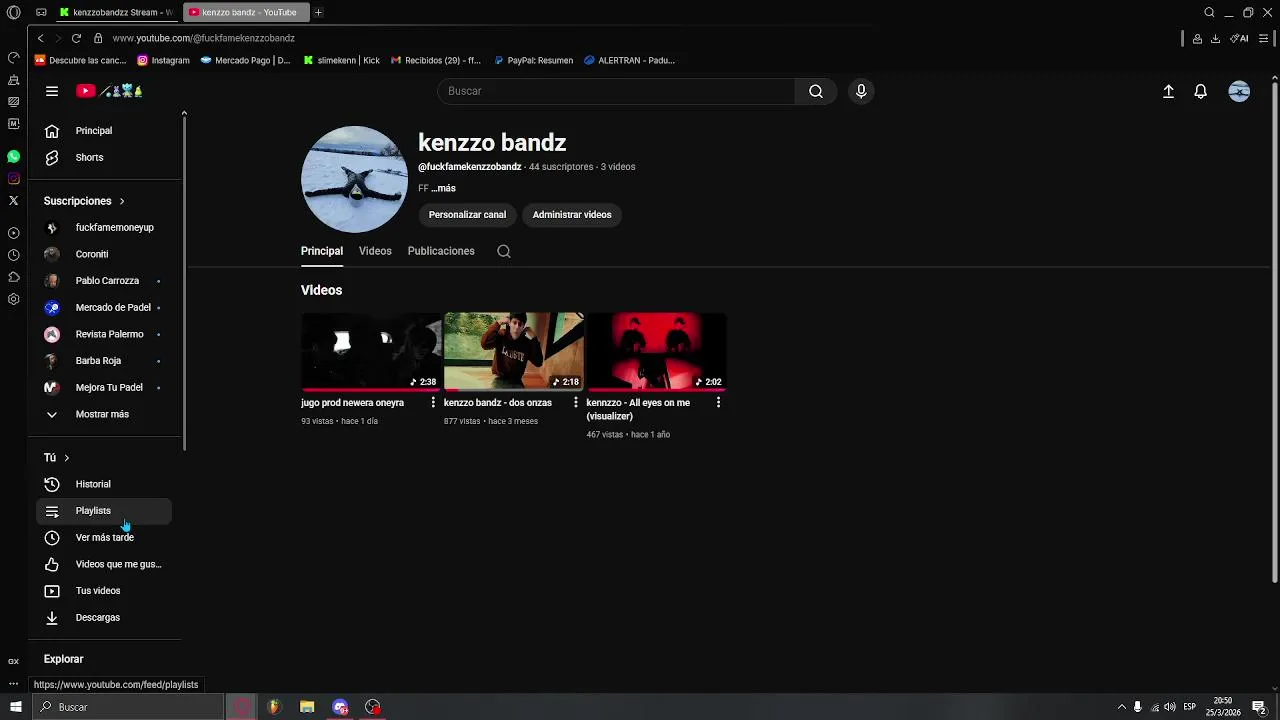
Task: Click Personalizar canal button
Action: tap(467, 215)
